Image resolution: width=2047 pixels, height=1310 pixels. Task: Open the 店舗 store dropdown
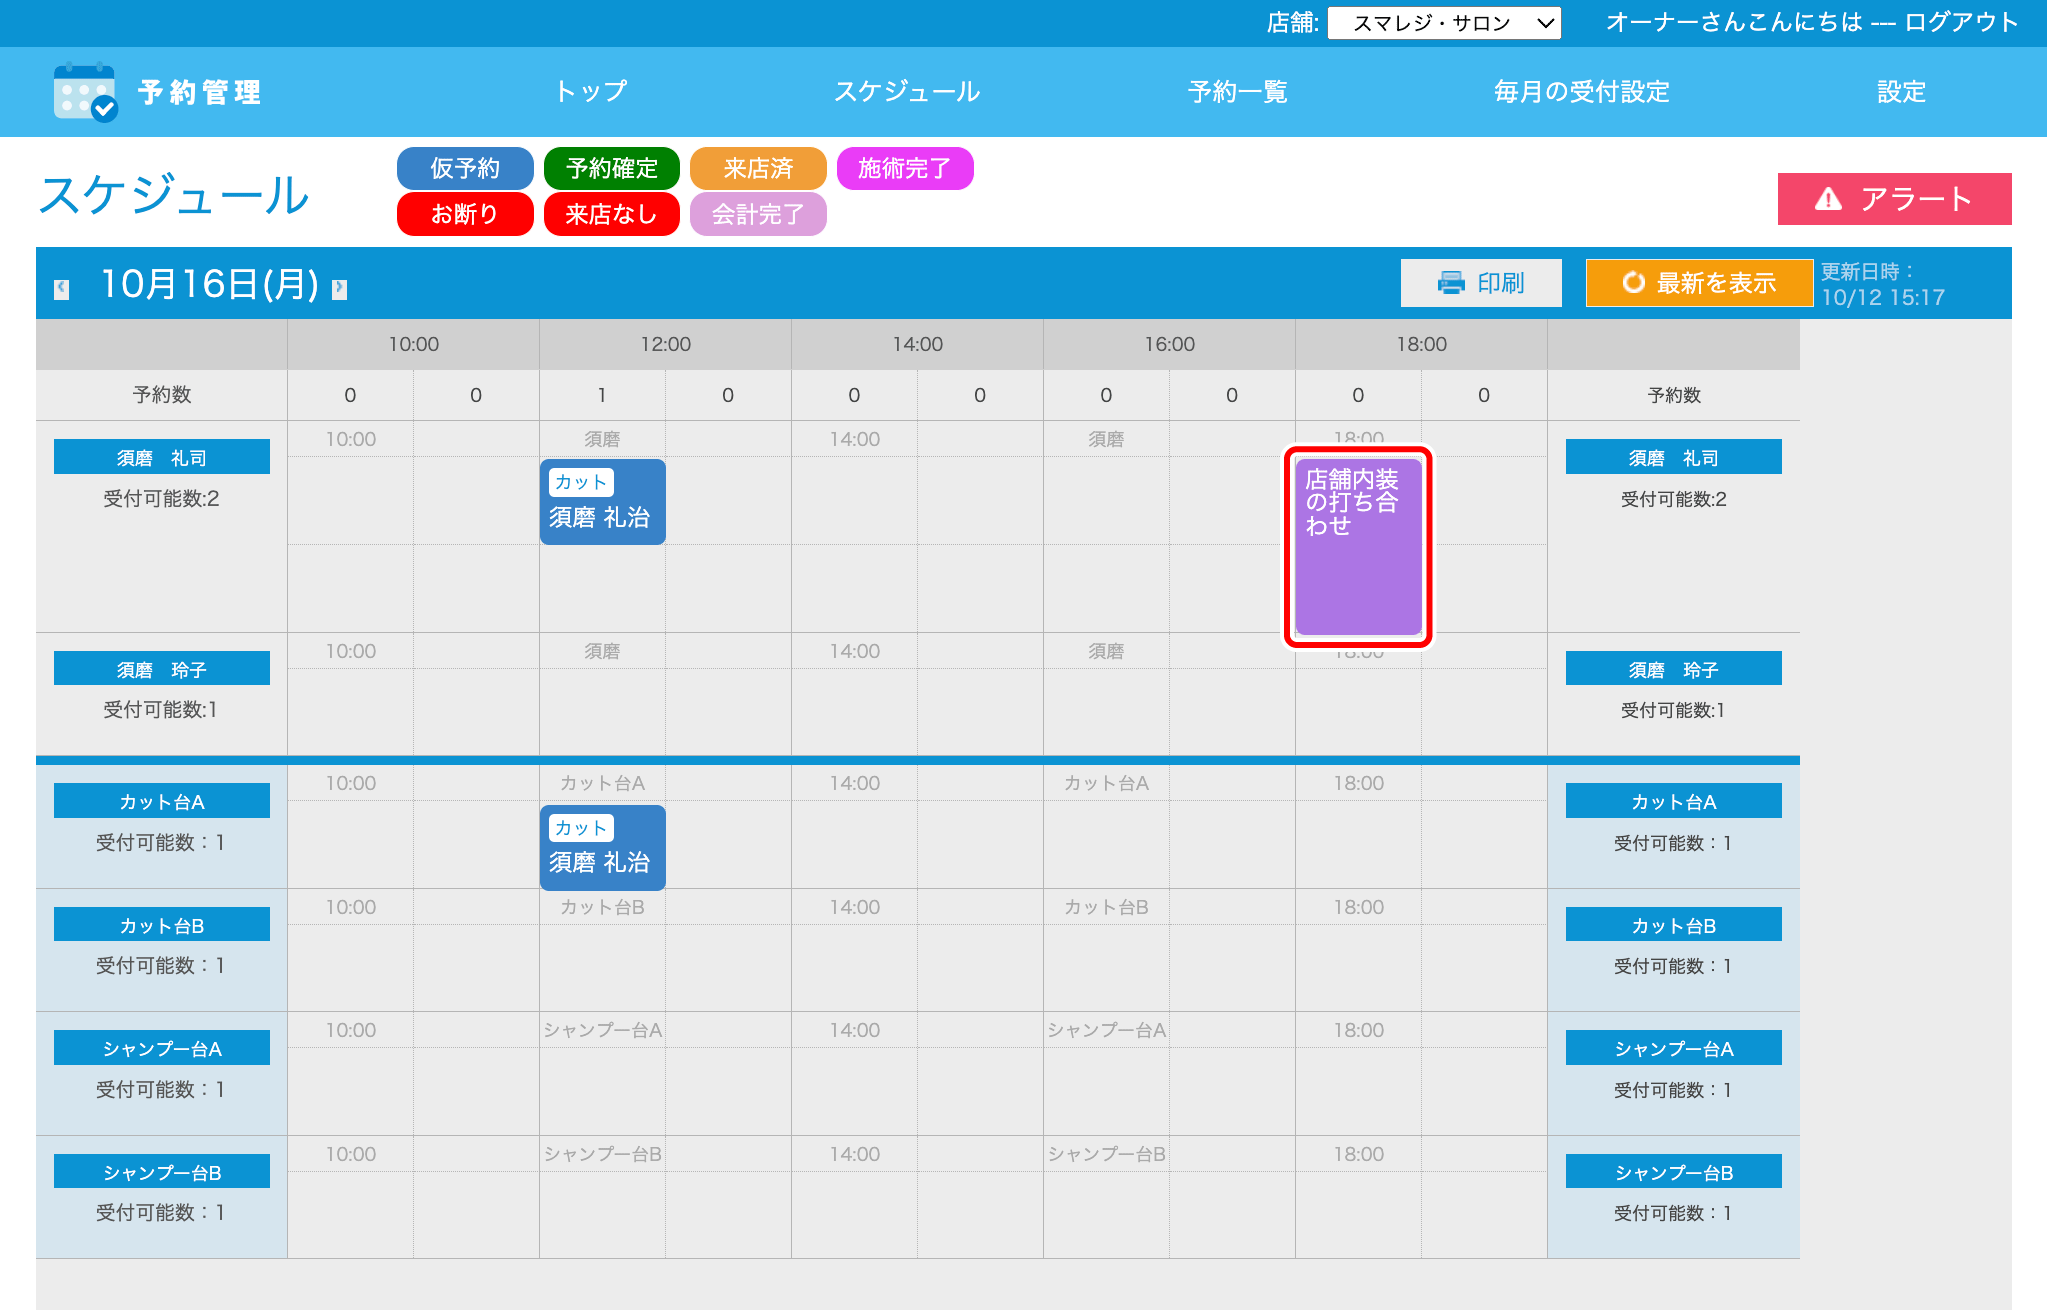click(x=1443, y=23)
